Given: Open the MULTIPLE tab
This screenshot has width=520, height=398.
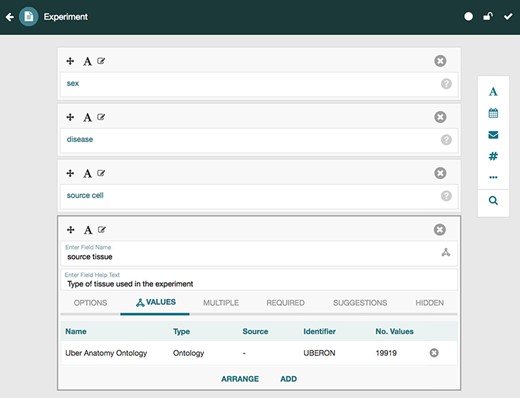Looking at the screenshot, I should click(221, 303).
